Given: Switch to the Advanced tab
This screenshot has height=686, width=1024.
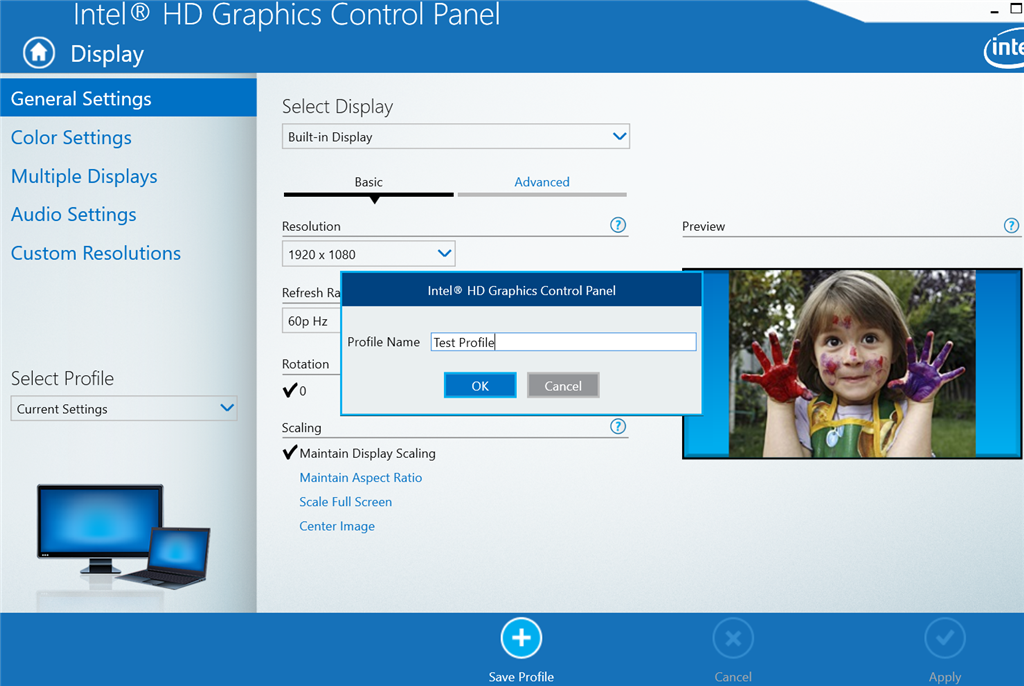Looking at the screenshot, I should (541, 182).
